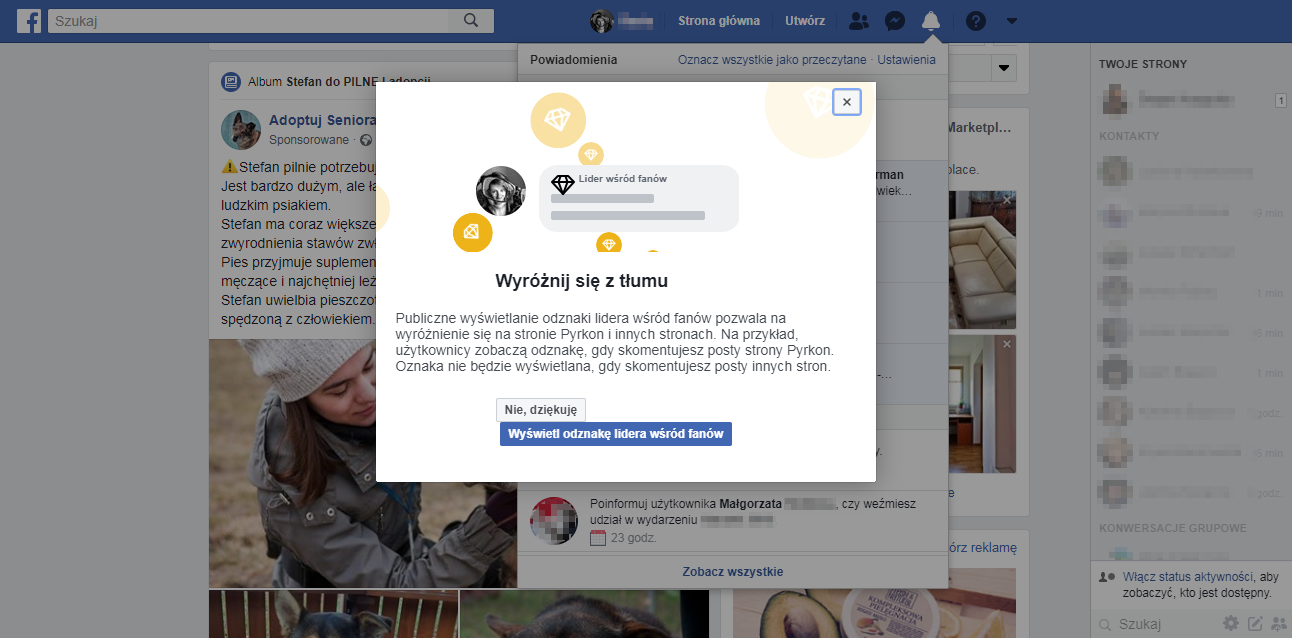Click Oznacz wszystkie jako przeczytane
This screenshot has width=1292, height=638.
772,60
